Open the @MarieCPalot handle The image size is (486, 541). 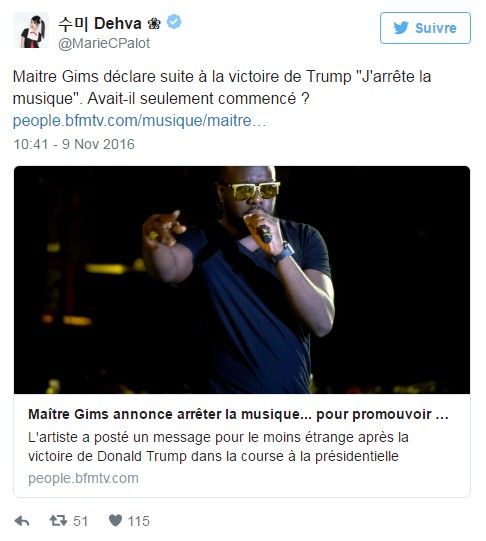104,43
